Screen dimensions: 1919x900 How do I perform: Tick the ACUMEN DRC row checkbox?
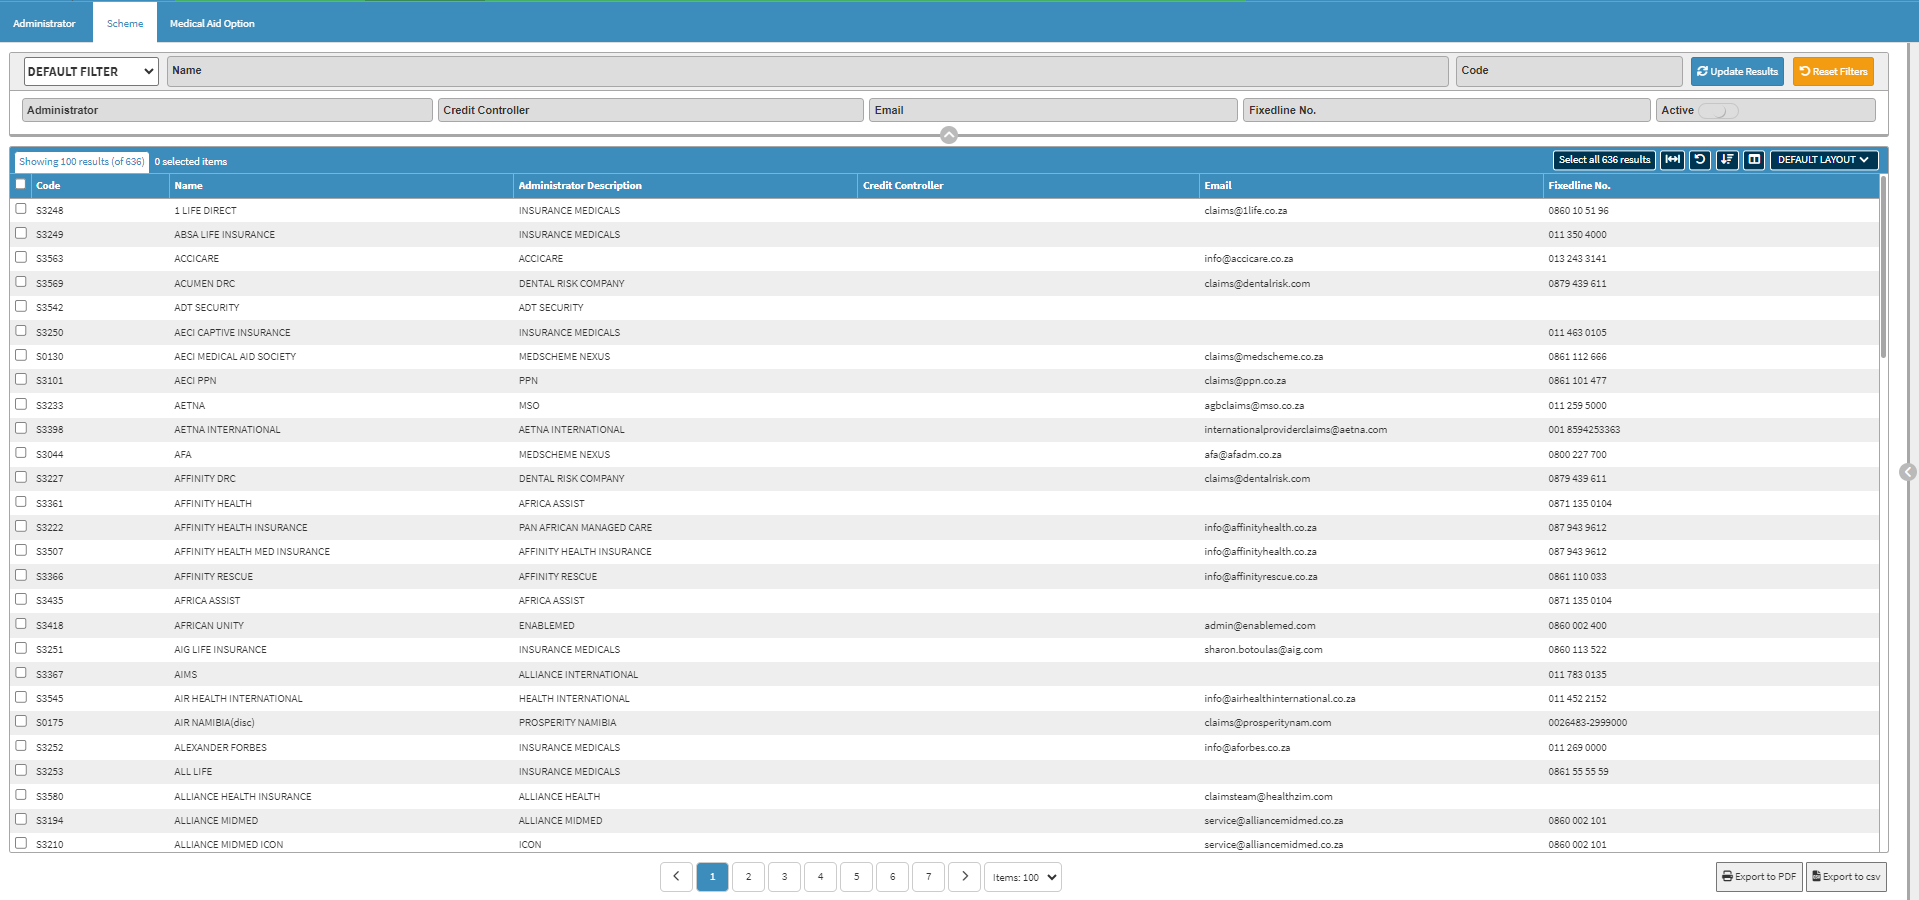(20, 282)
